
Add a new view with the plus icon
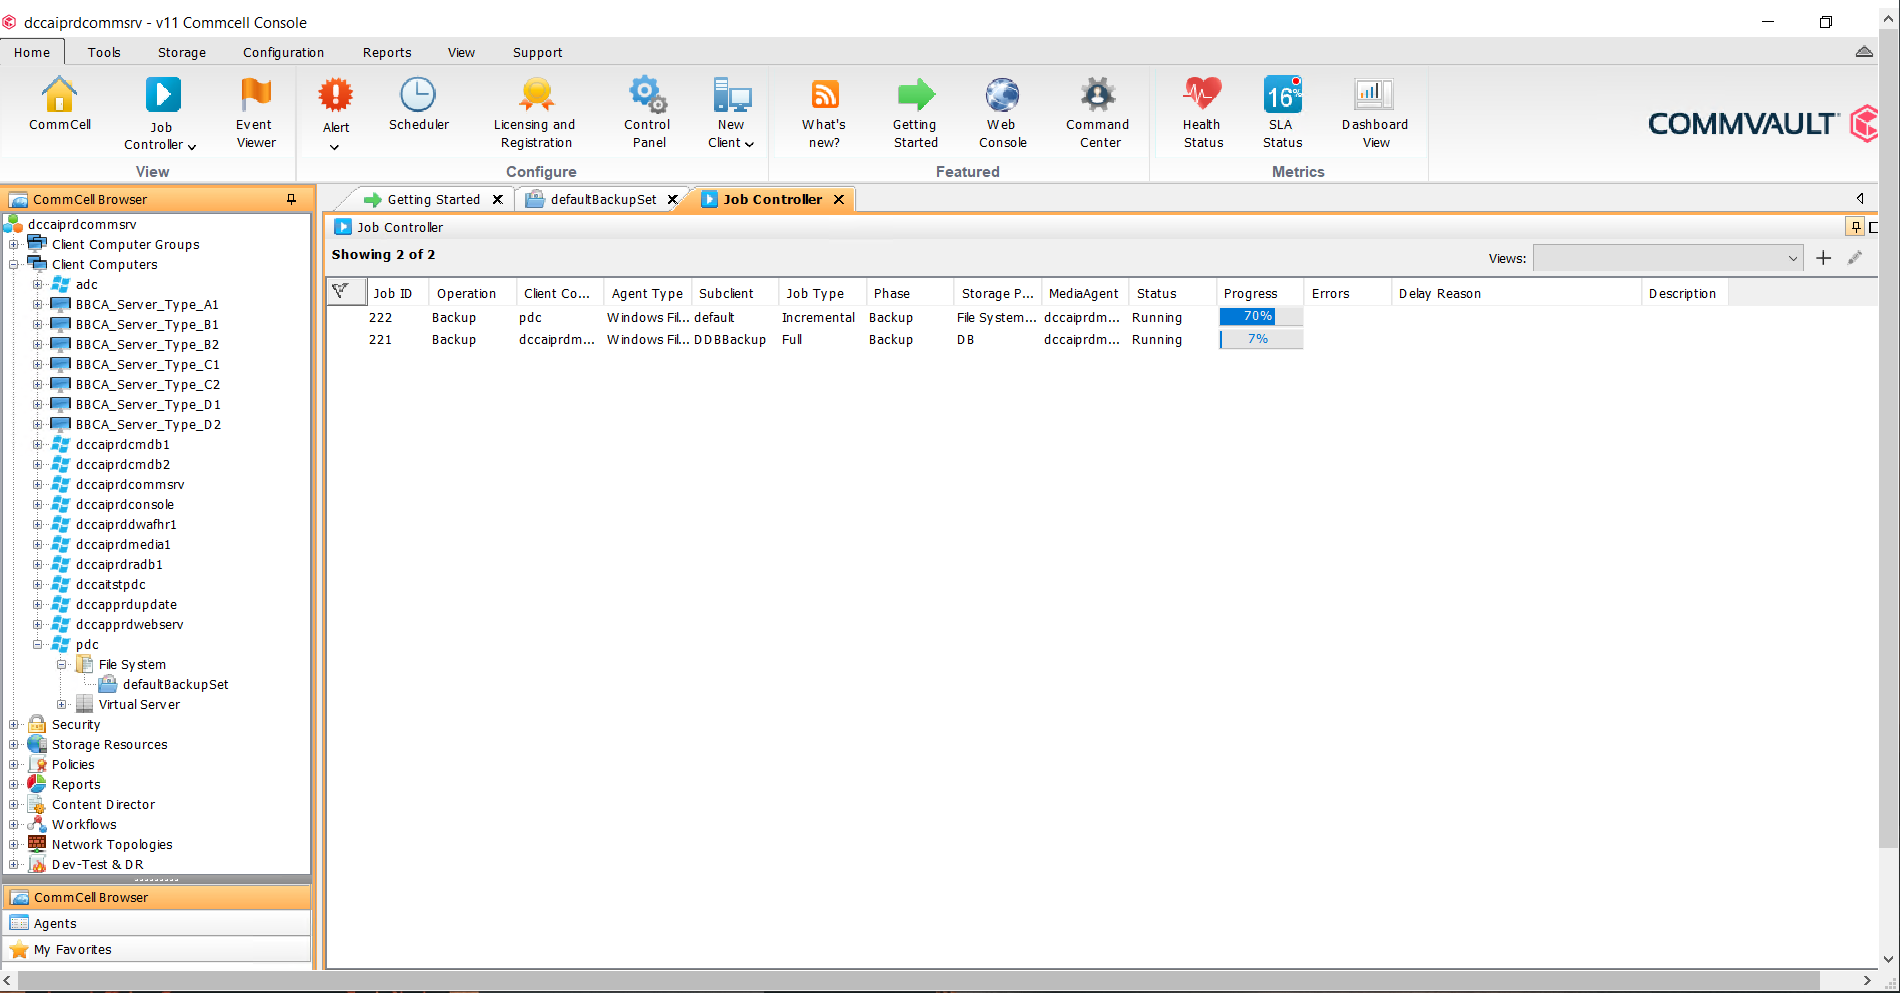[1823, 258]
